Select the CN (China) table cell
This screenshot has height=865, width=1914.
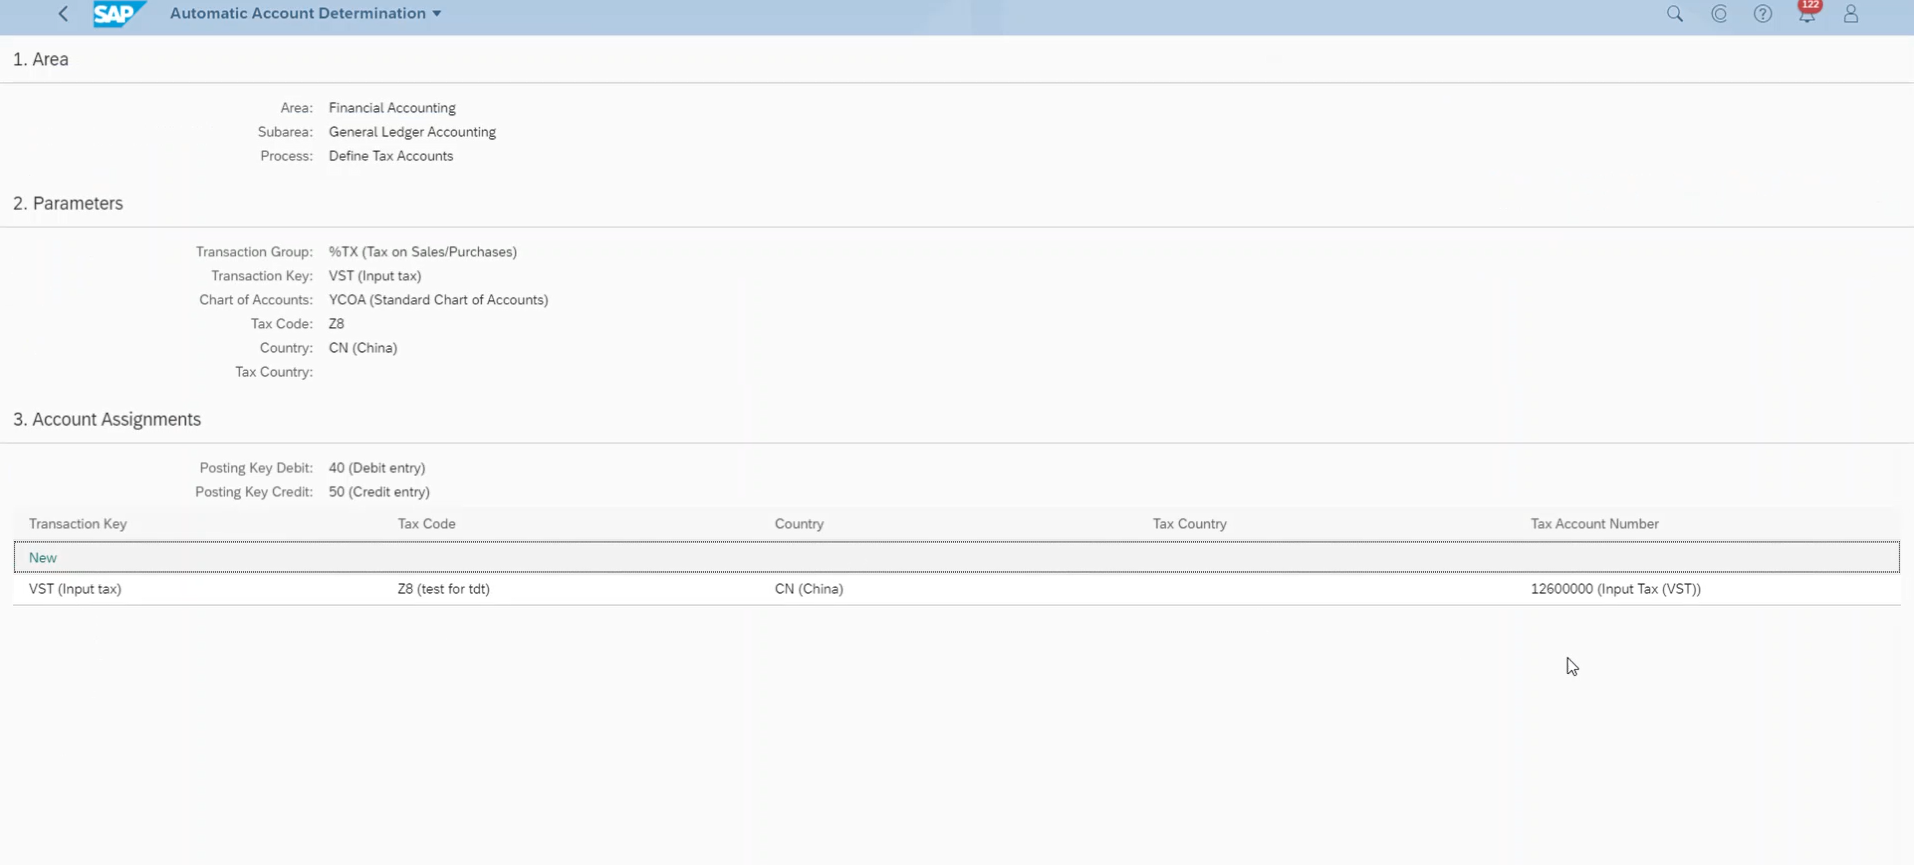coord(808,589)
